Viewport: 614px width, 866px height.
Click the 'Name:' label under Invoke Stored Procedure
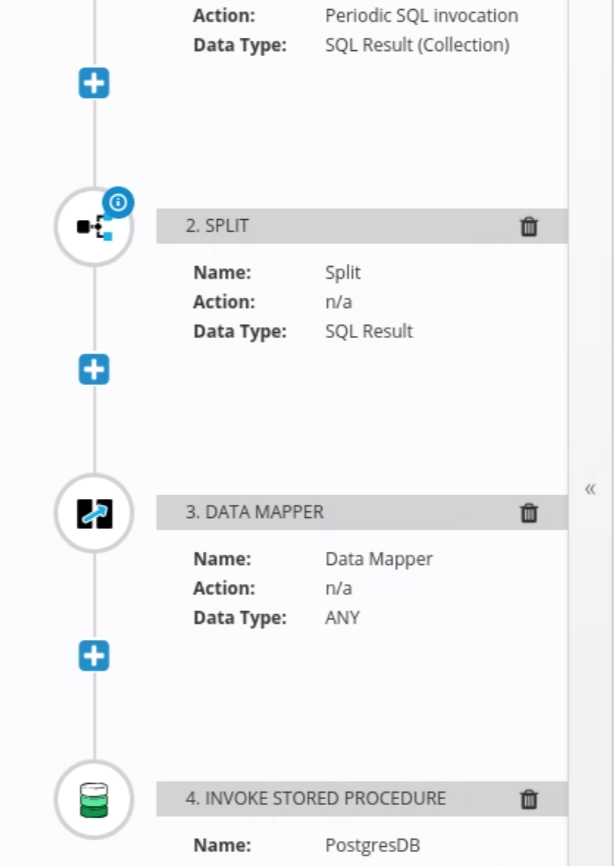tap(222, 845)
